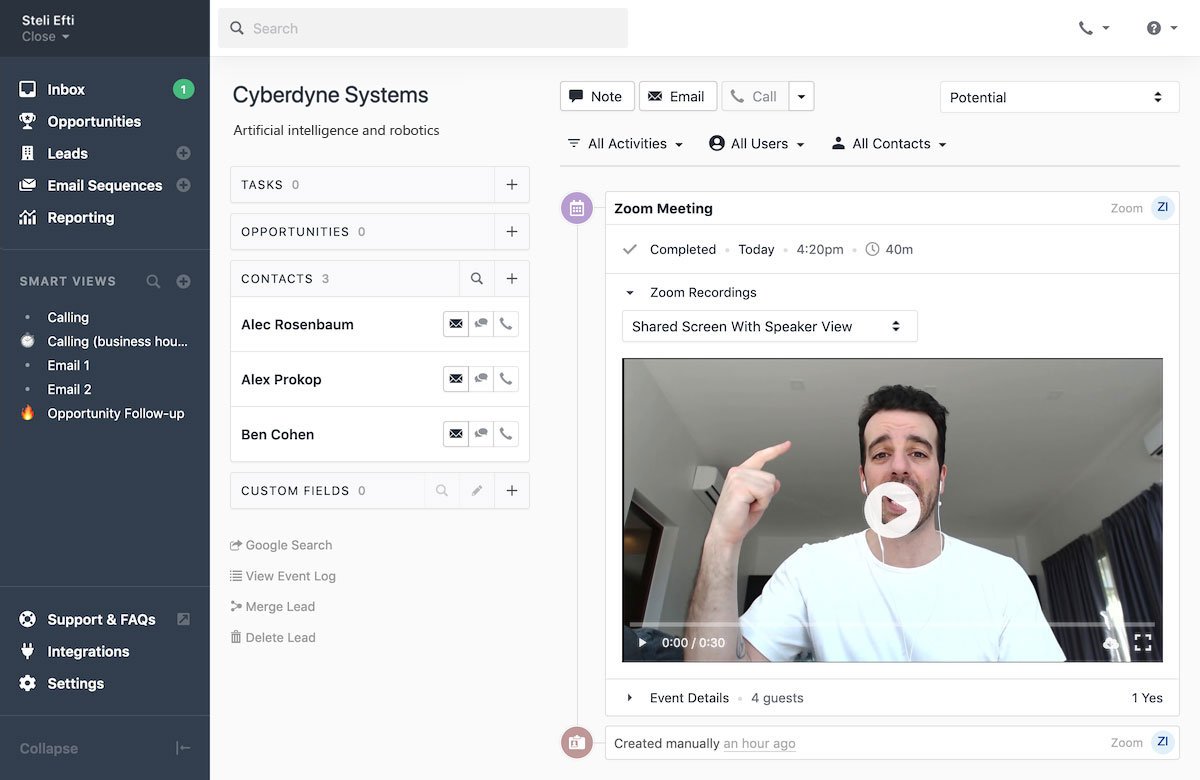Download recording with cloud icon

[x=1111, y=643]
